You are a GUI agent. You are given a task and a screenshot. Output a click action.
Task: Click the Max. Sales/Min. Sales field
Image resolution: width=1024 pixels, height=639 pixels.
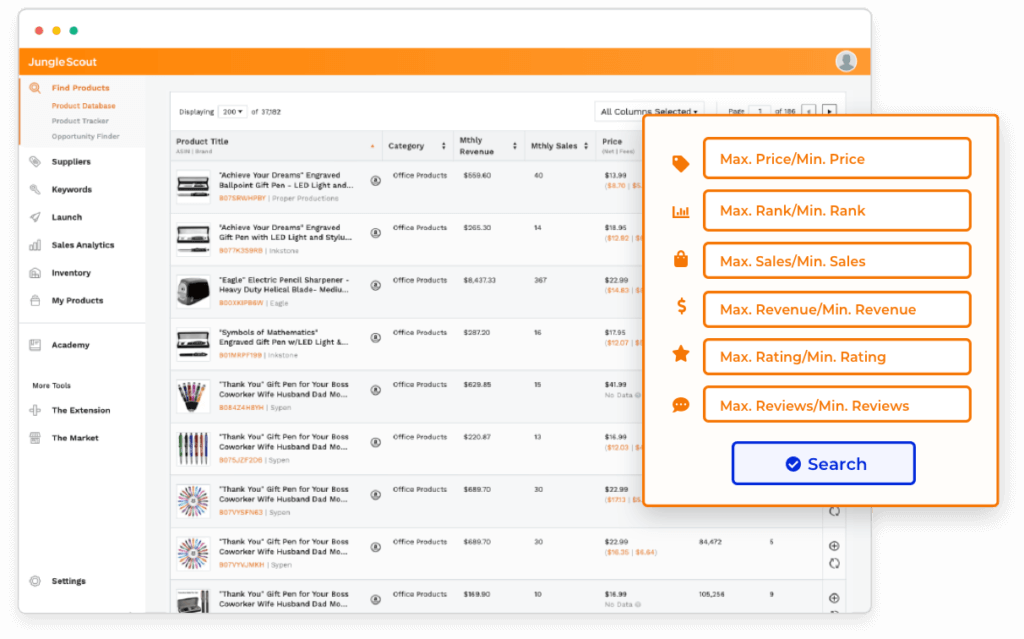[x=837, y=261]
